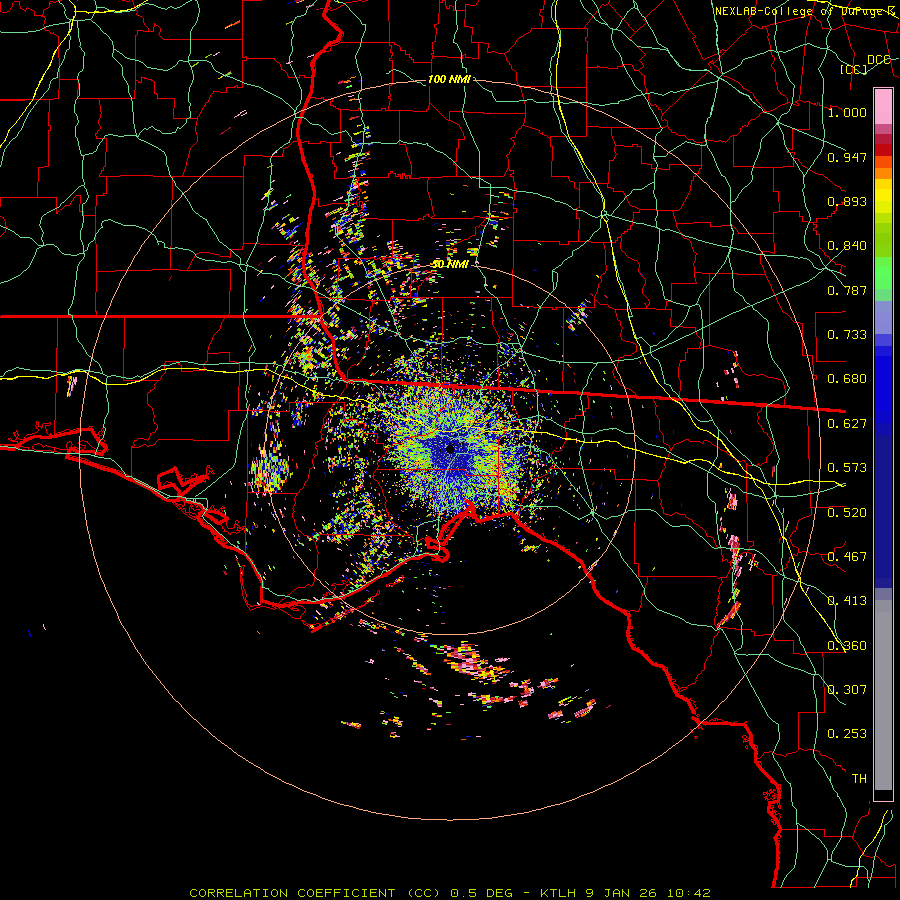This screenshot has height=900, width=900.
Task: Click the 0.840 scale value
Action: pyautogui.click(x=847, y=246)
